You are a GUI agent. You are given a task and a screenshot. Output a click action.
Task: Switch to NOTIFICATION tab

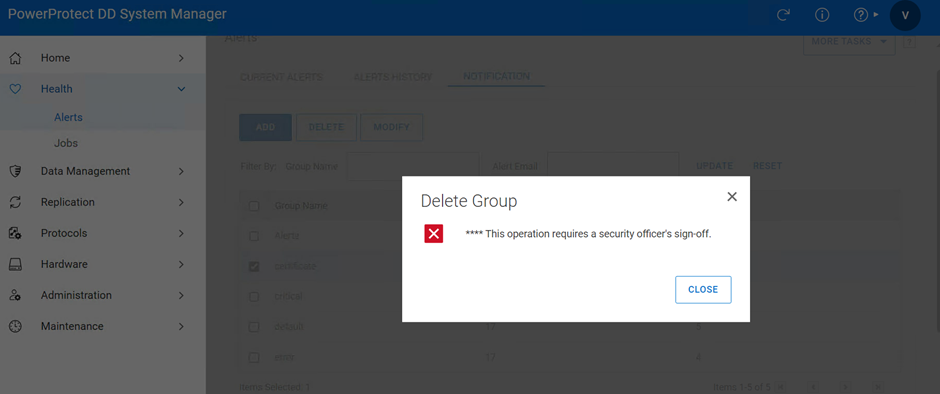[496, 77]
